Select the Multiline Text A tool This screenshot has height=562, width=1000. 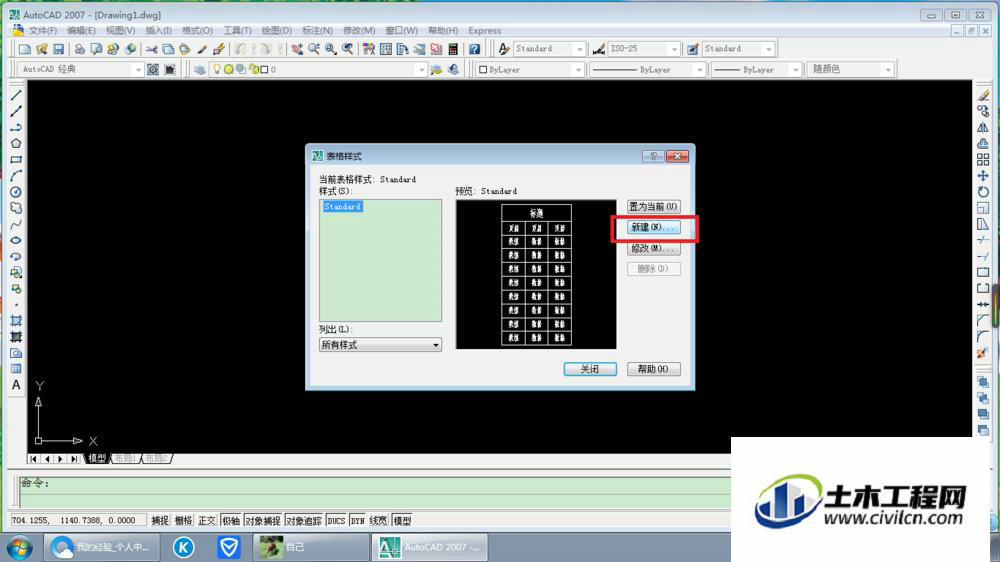click(16, 385)
